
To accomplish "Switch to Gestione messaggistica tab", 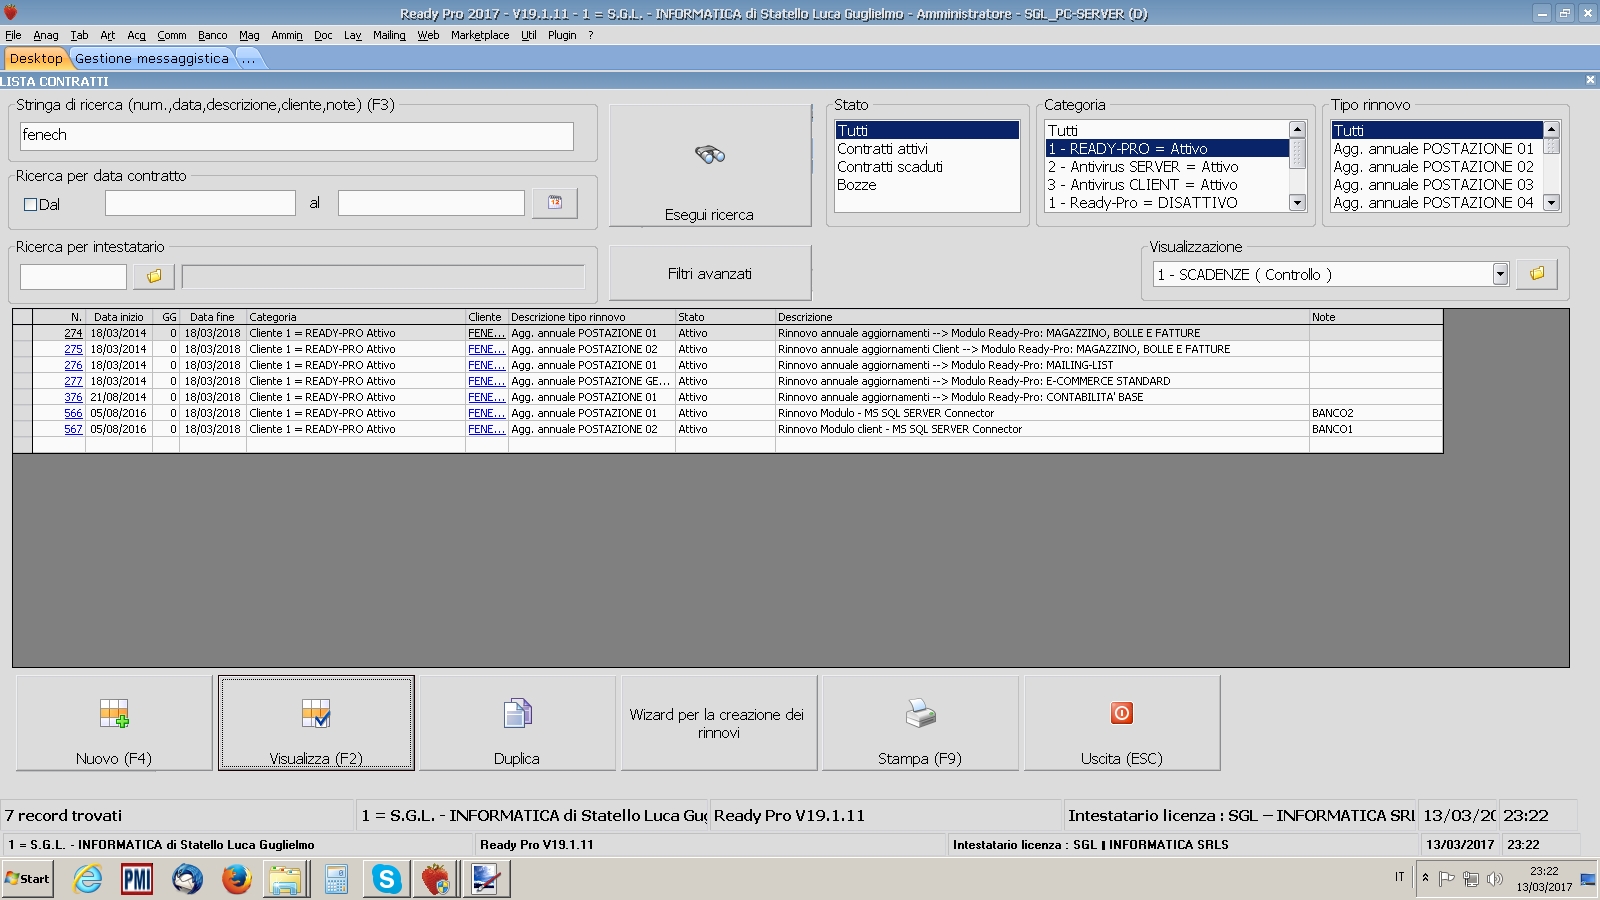I will click(152, 58).
